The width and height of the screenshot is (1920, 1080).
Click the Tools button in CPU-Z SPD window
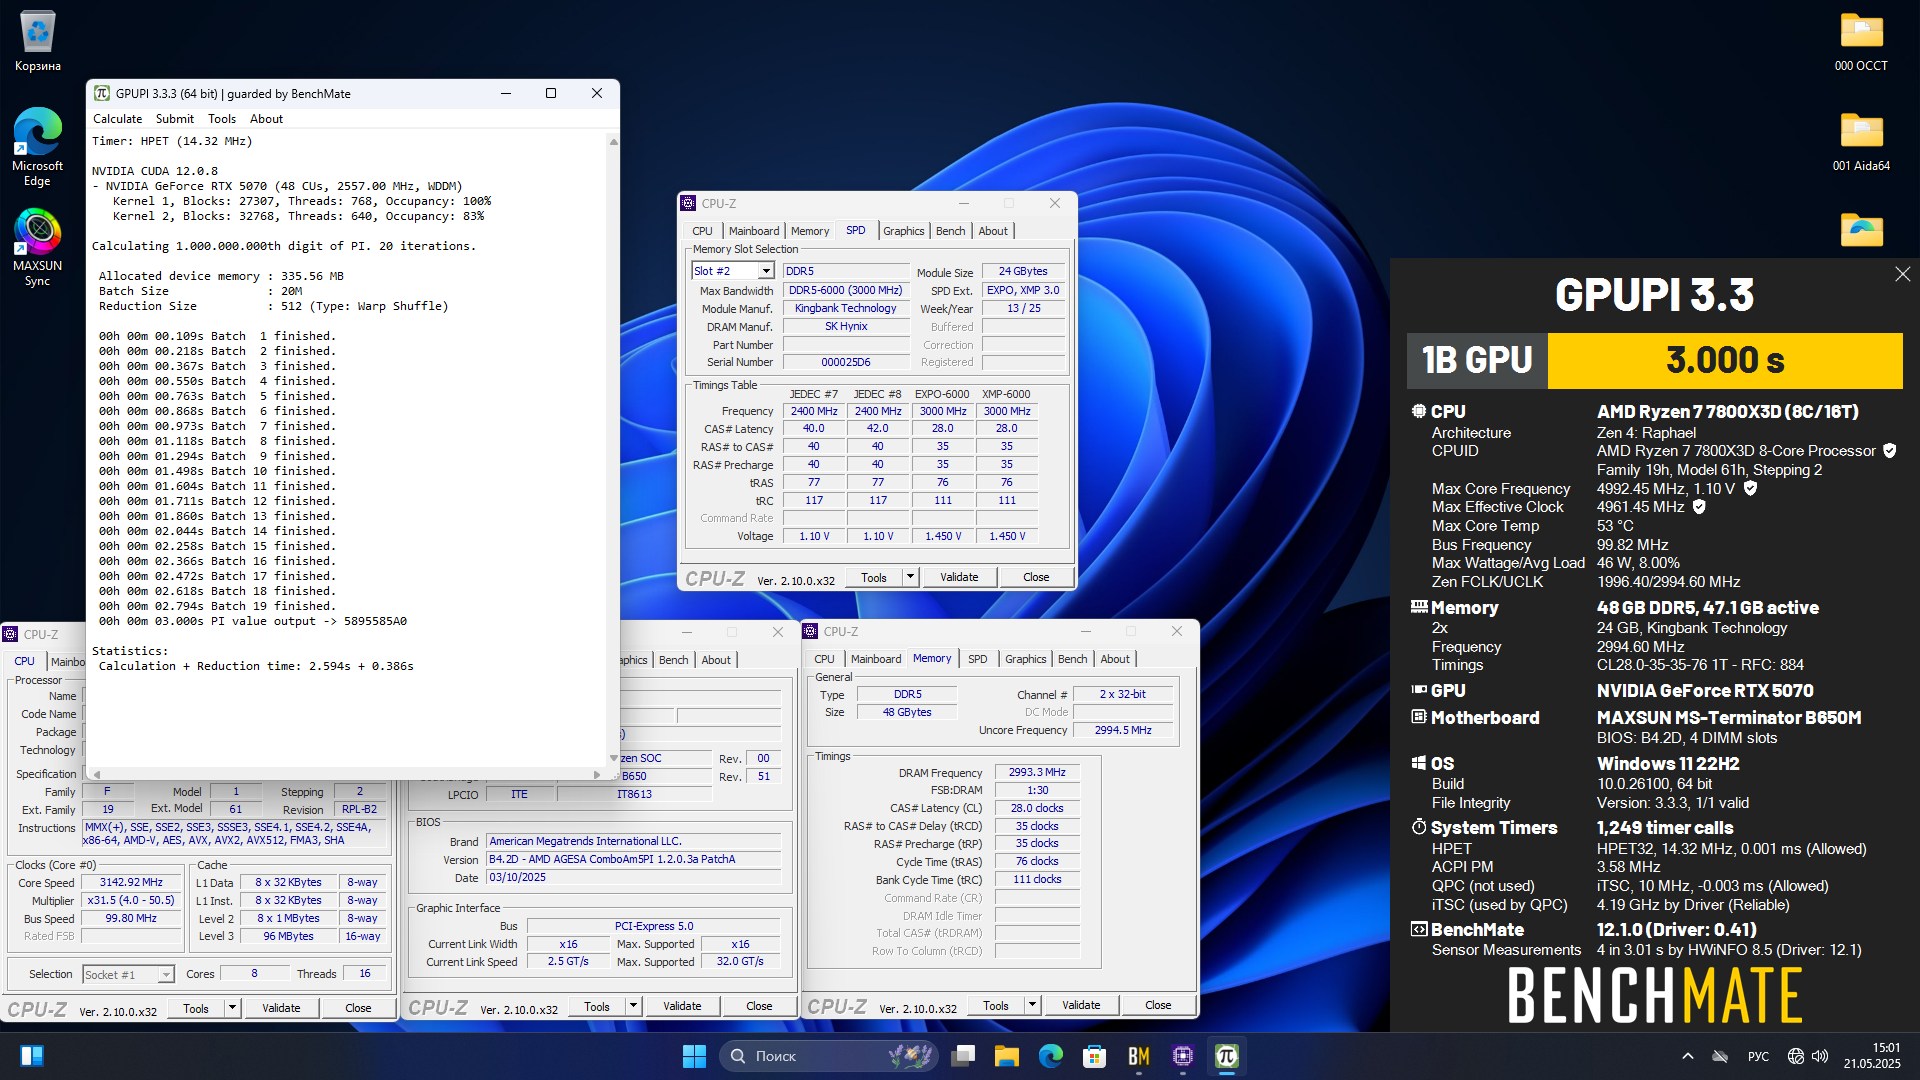874,577
